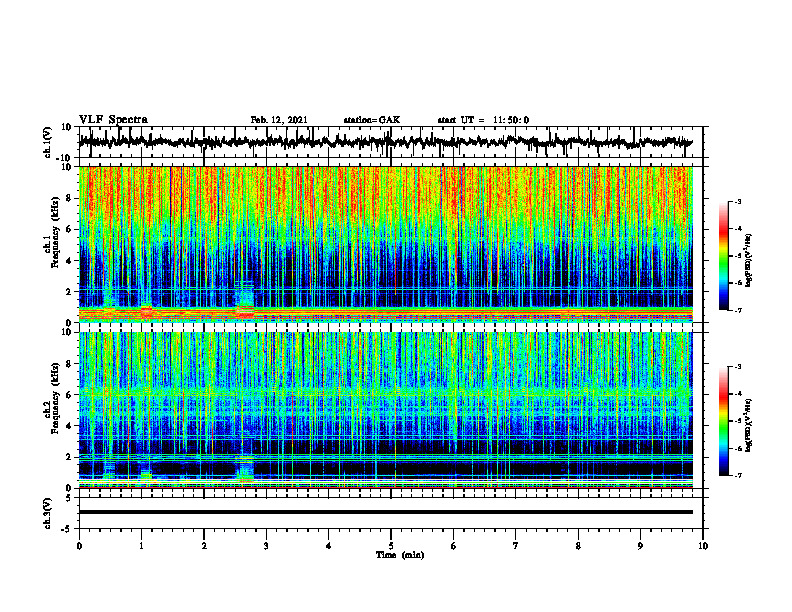The image size is (792, 612).
Task: Click upper colorbar 'log(PSD)(V²/Hz)' label
Action: click(749, 260)
